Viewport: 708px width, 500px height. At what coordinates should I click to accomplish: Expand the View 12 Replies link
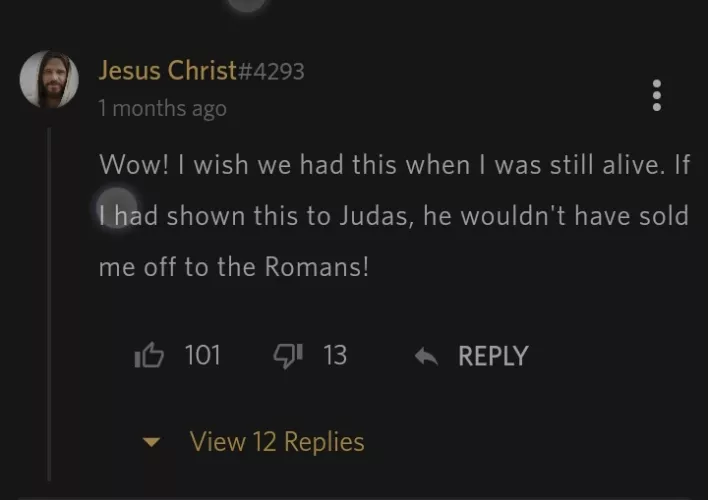(277, 441)
